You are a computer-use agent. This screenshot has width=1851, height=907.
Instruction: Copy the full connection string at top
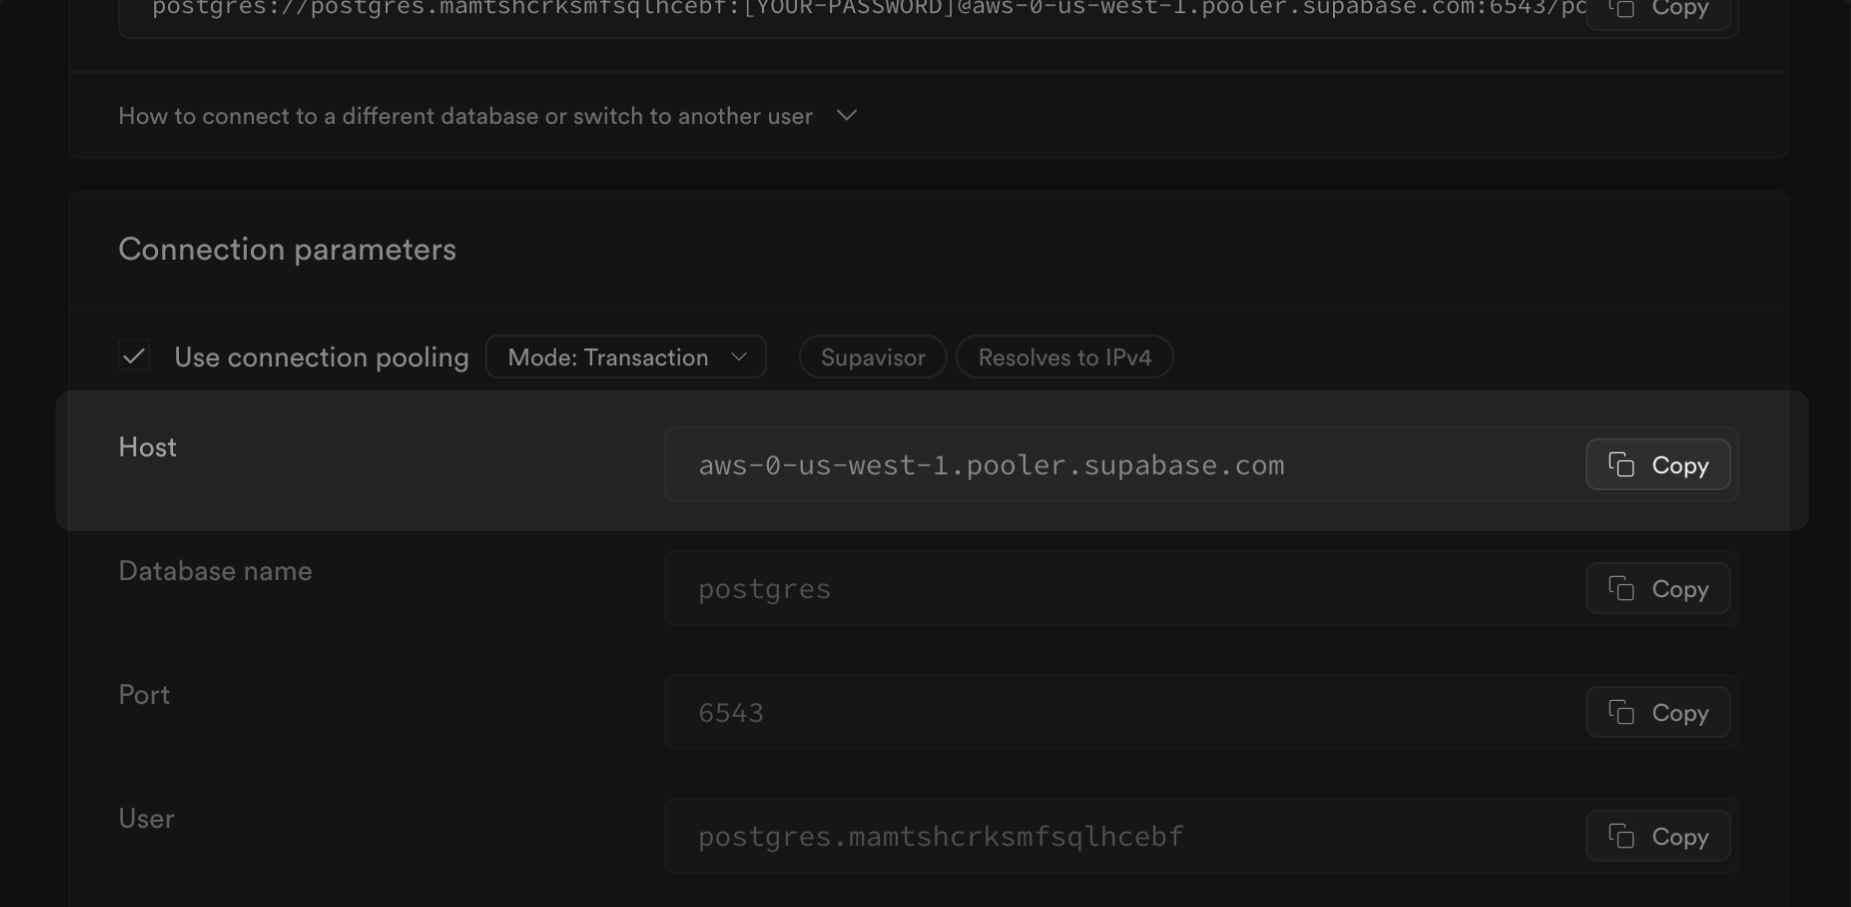coord(1657,10)
